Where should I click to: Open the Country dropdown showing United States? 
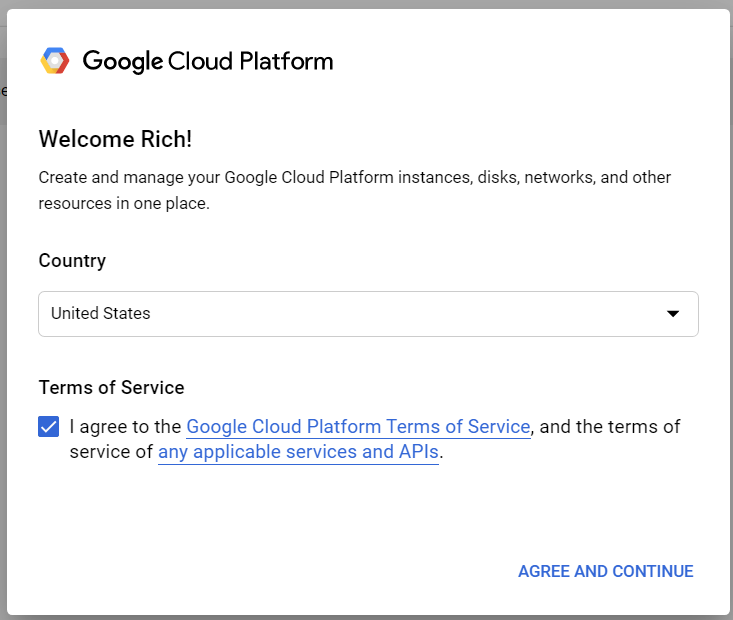368,314
